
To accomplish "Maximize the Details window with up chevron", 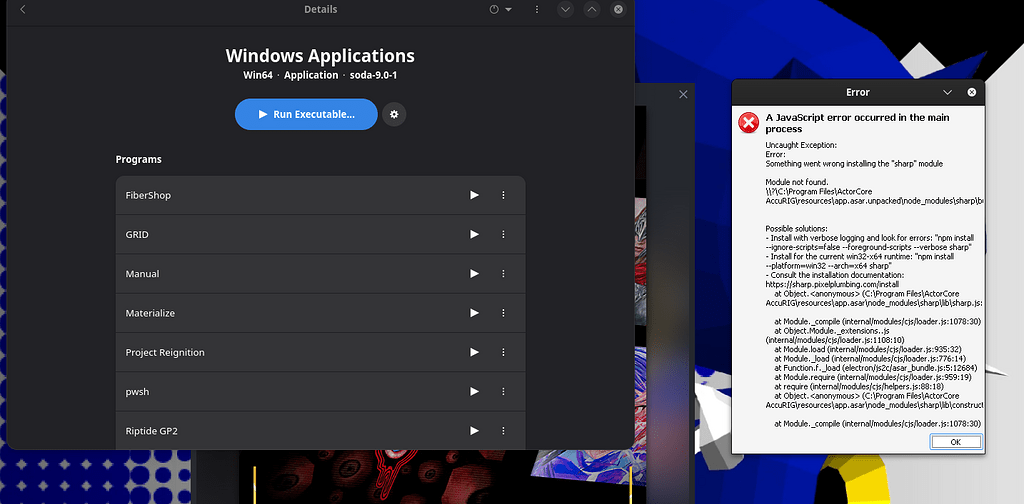I will coord(592,10).
